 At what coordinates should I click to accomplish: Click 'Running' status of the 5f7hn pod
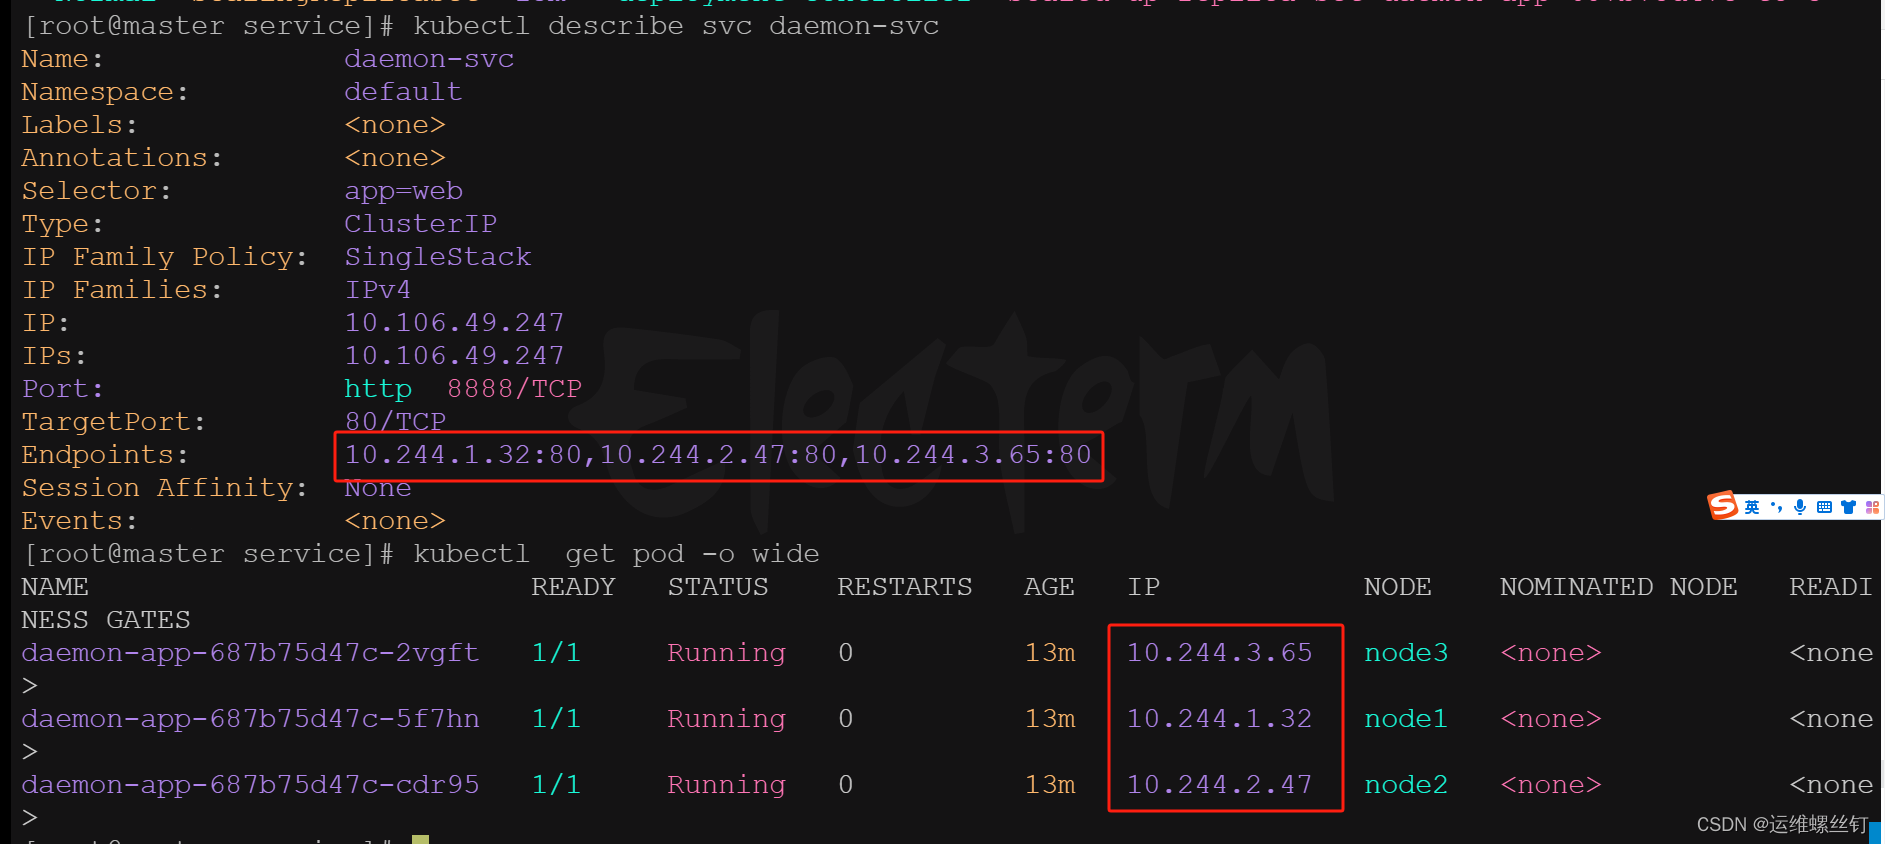click(726, 719)
